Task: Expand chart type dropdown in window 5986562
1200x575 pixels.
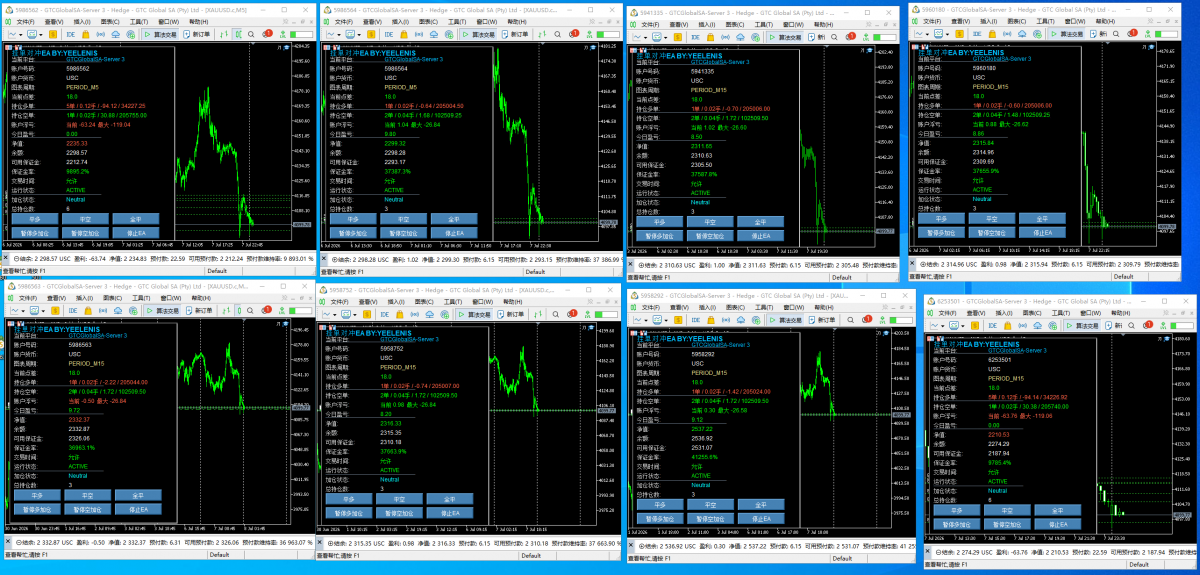Action: coord(21,35)
